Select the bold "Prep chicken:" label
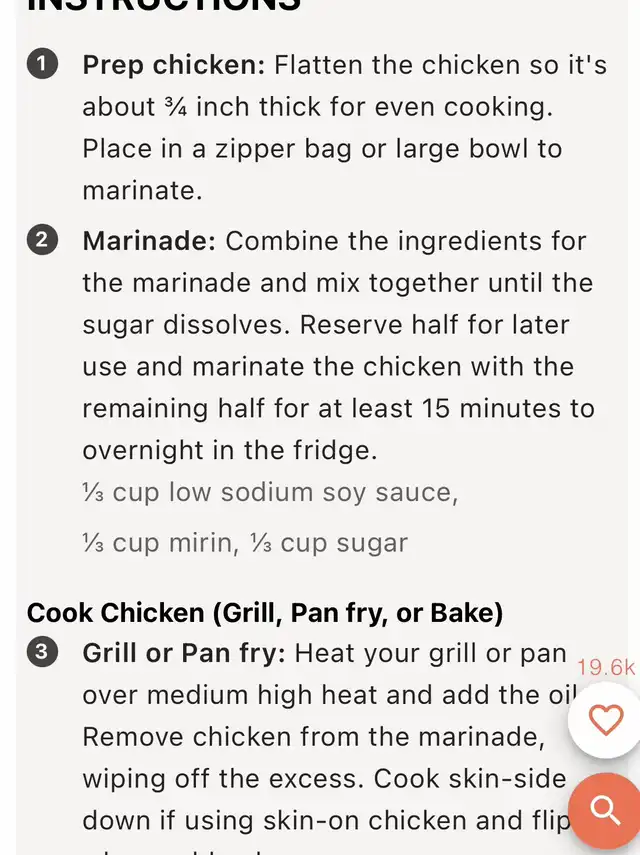 [x=174, y=65]
